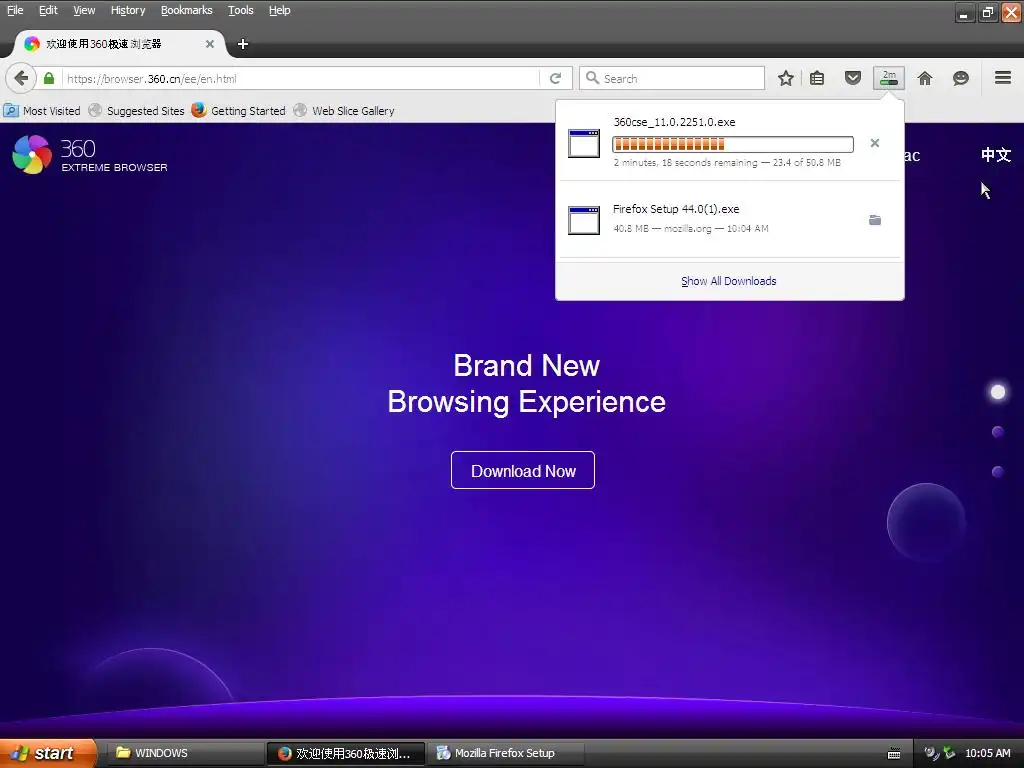Open the History menu
This screenshot has height=768, width=1024.
pyautogui.click(x=128, y=10)
